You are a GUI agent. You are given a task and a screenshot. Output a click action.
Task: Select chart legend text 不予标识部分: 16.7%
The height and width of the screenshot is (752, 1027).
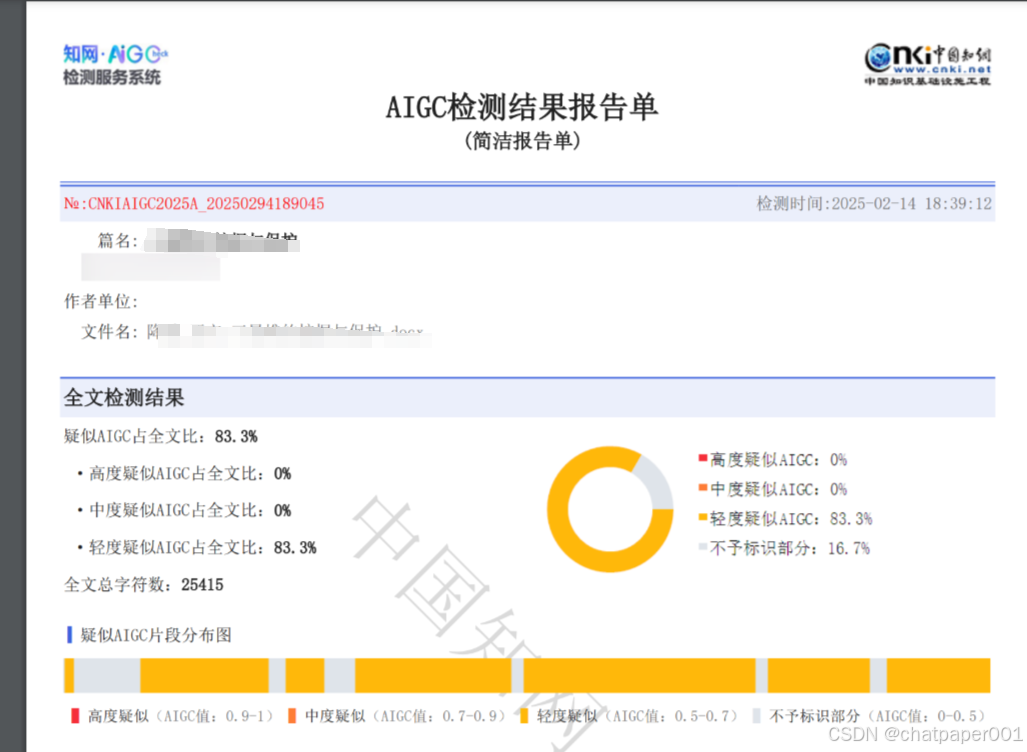(x=790, y=548)
